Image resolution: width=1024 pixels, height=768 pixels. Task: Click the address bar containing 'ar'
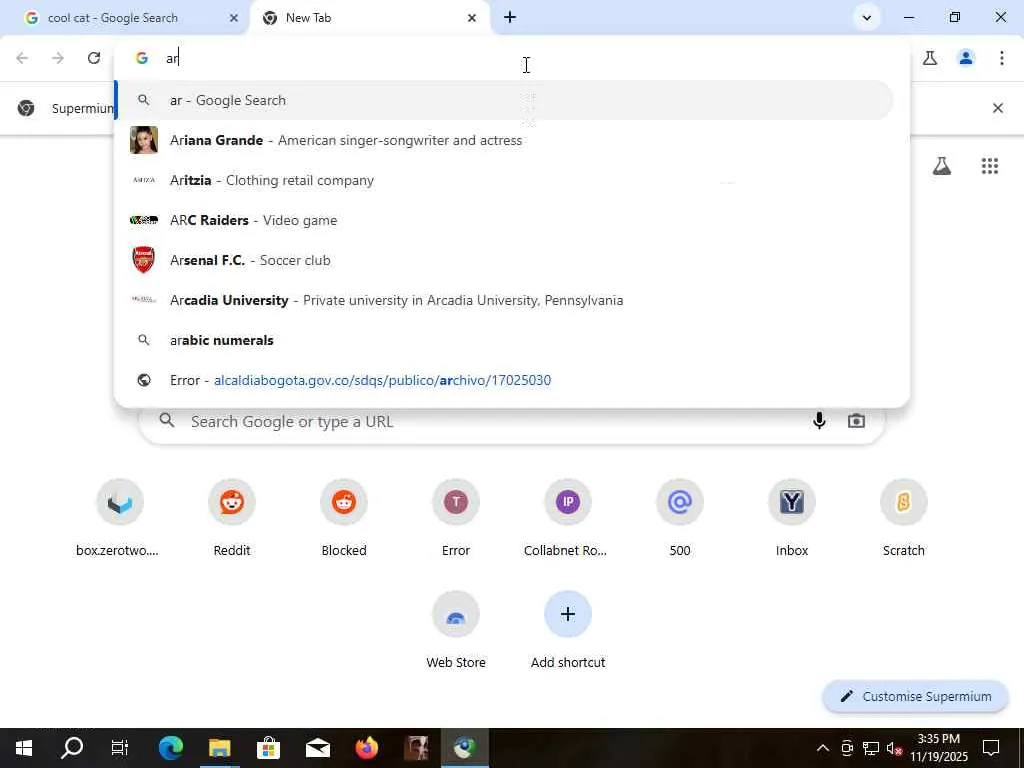click(512, 58)
